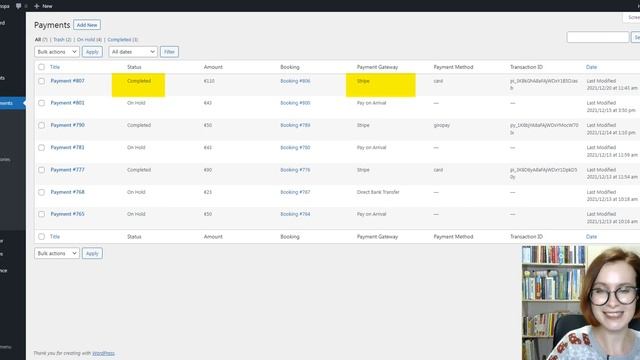Open Payment #777
Image resolution: width=640 pixels, height=360 pixels.
67,170
